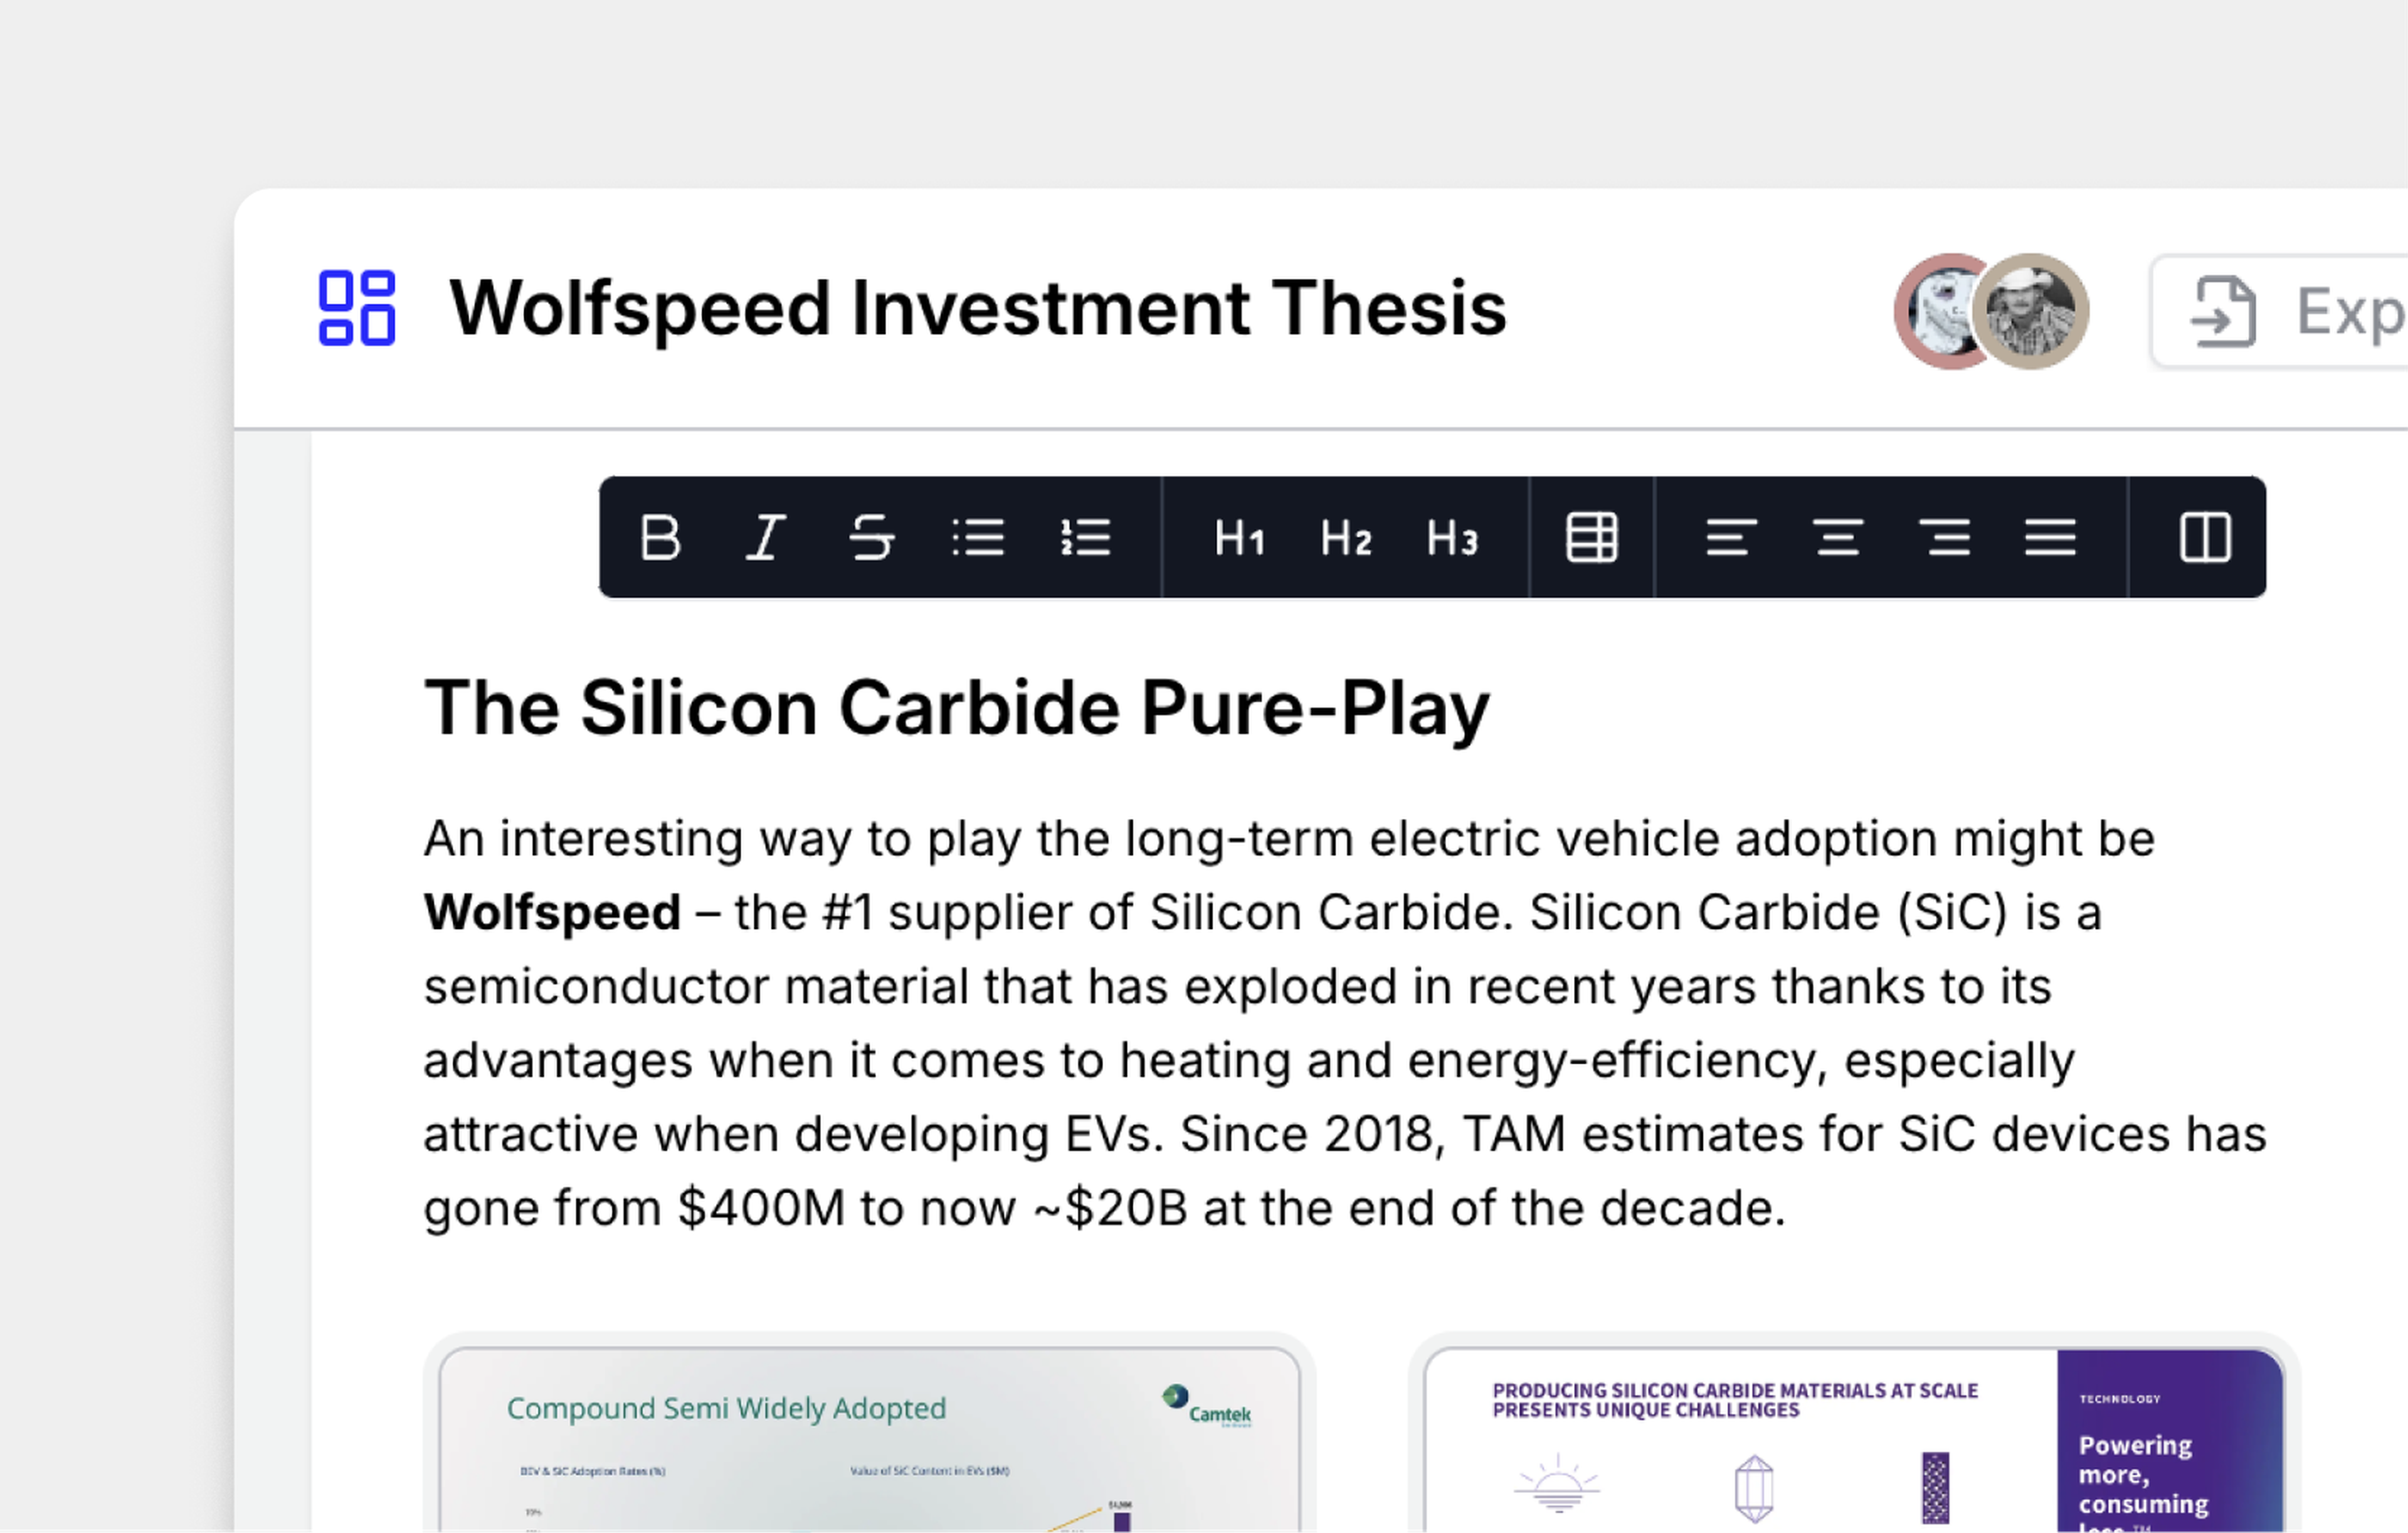
Task: Open the Compound Semi Widely Adopted slide
Action: pyautogui.click(x=870, y=1432)
